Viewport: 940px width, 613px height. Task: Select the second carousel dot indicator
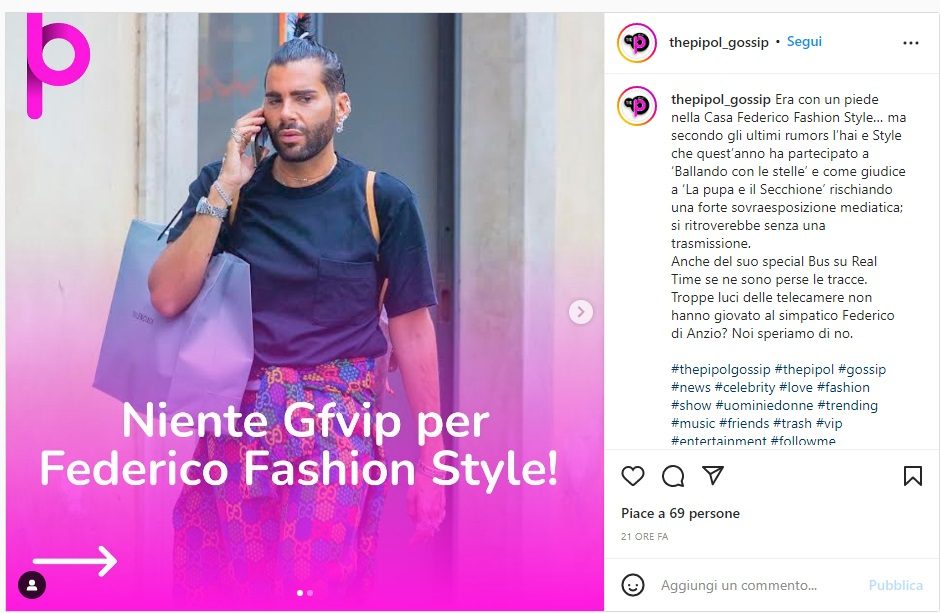tap(310, 593)
